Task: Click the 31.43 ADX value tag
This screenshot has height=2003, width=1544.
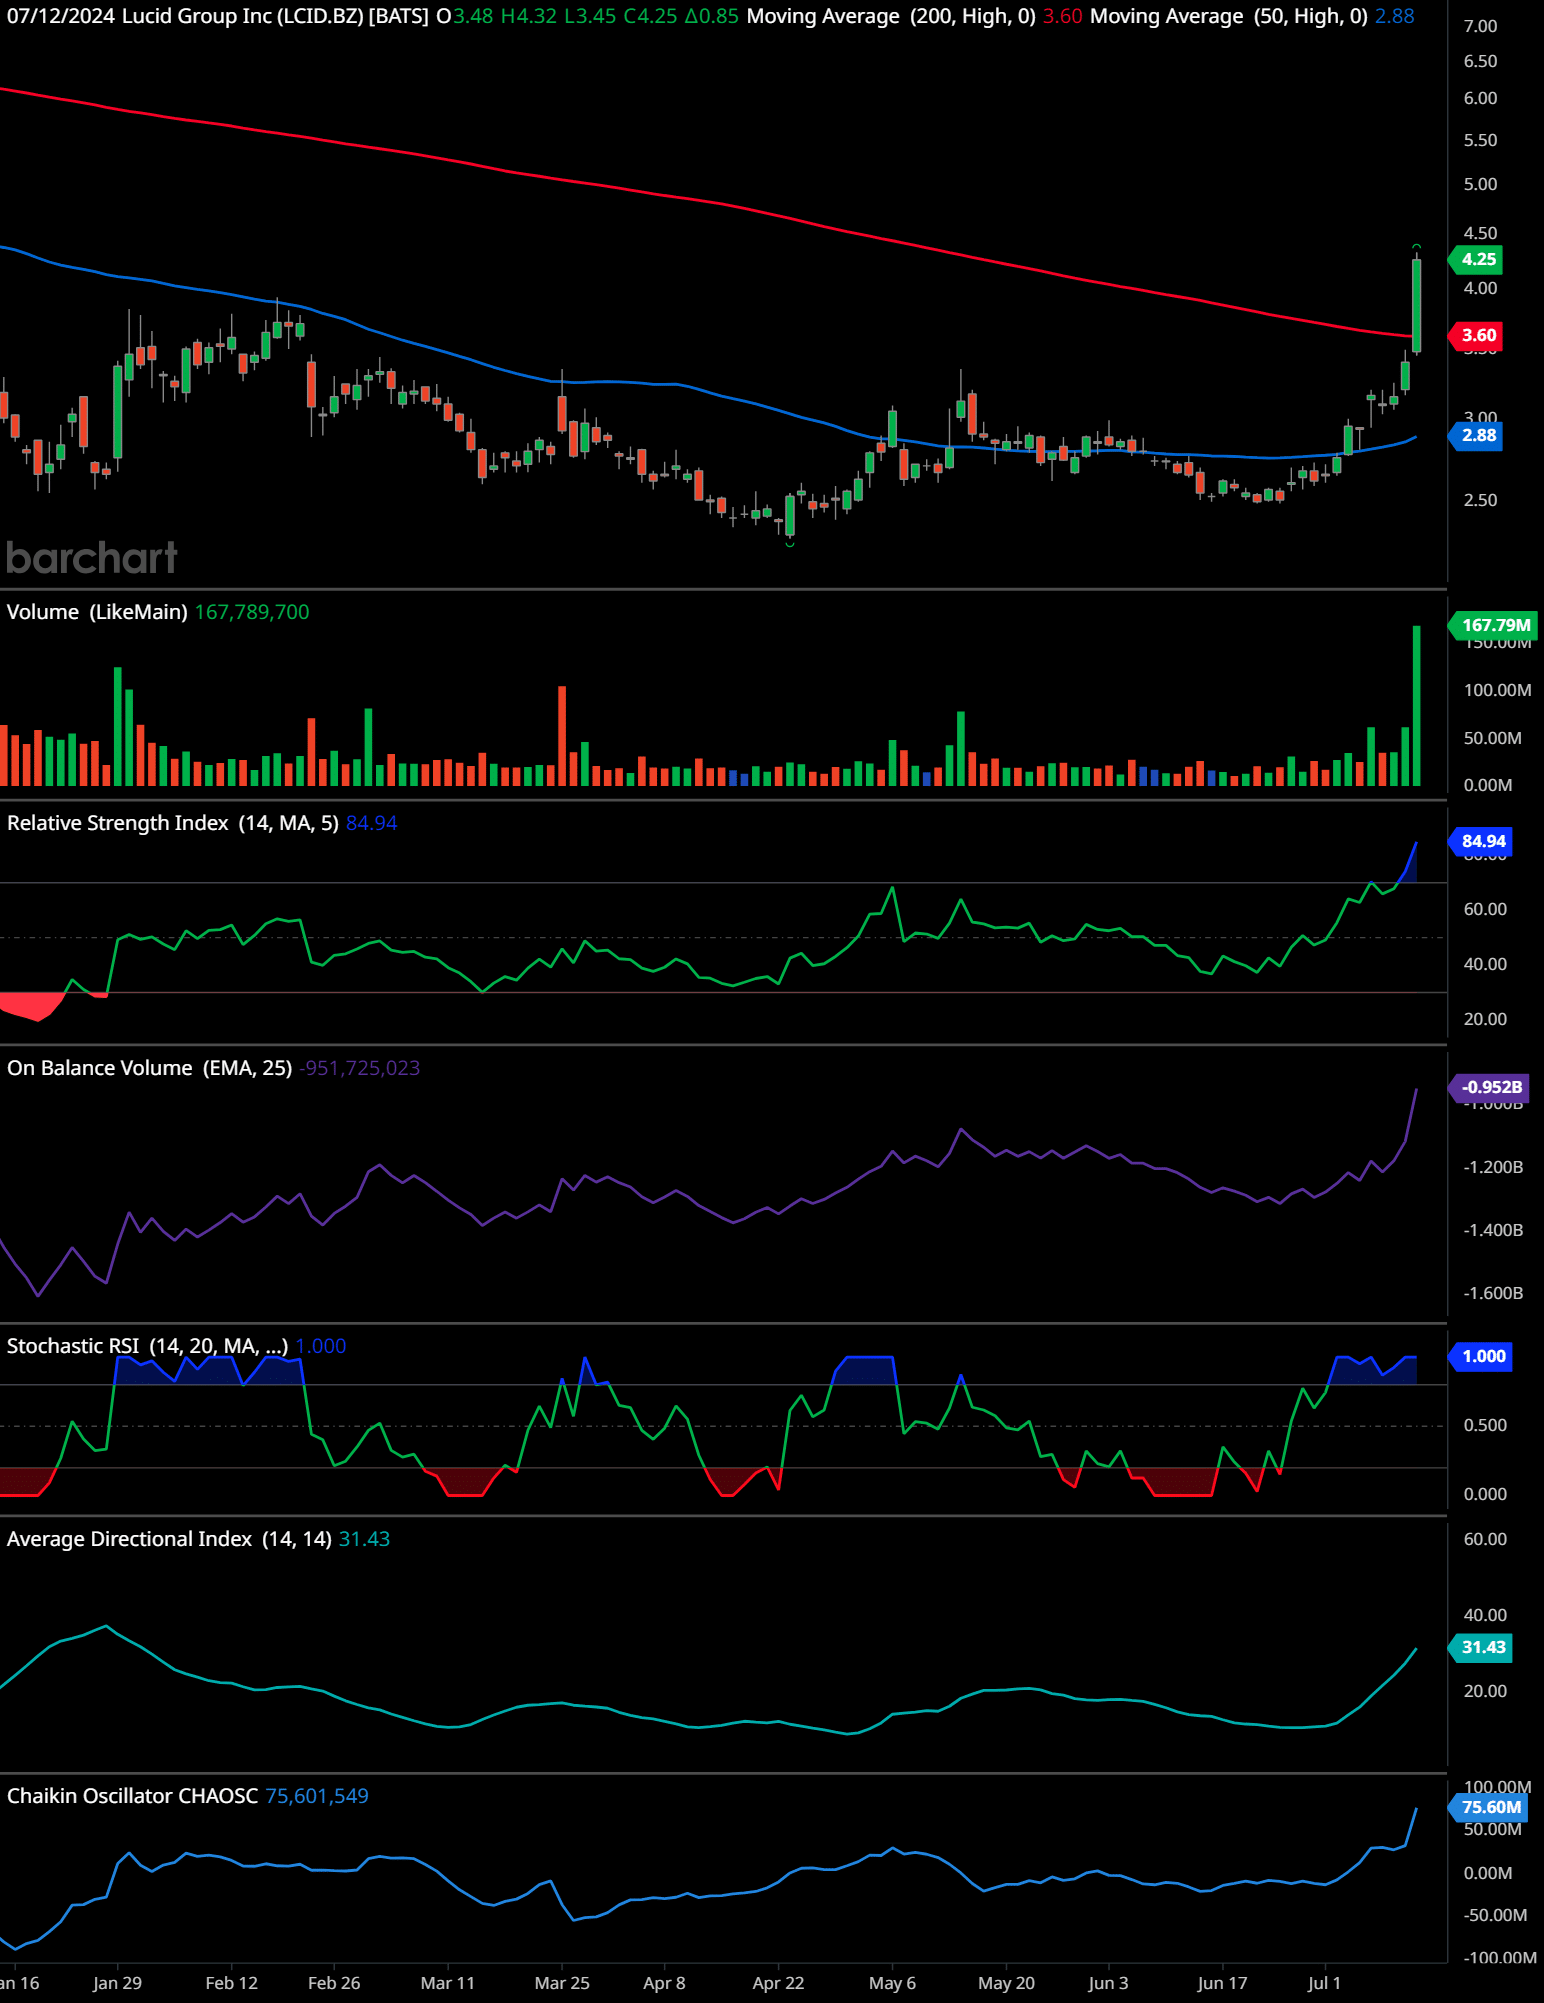Action: point(1481,1648)
